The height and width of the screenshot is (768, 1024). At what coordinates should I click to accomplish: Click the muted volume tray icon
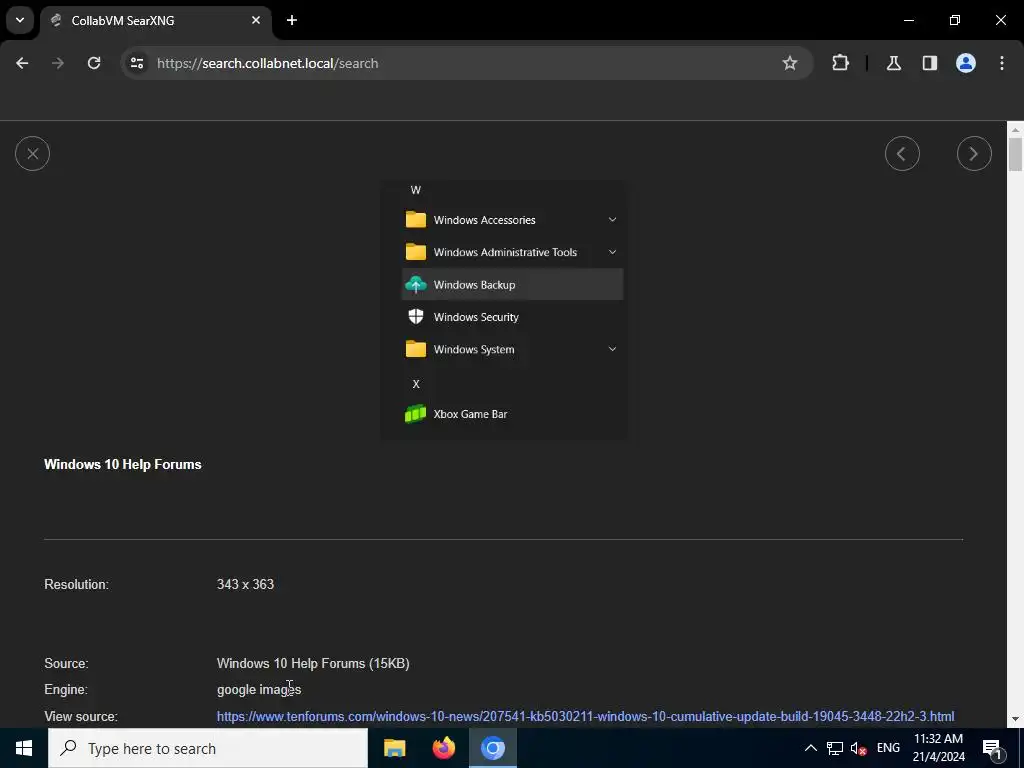coord(859,748)
